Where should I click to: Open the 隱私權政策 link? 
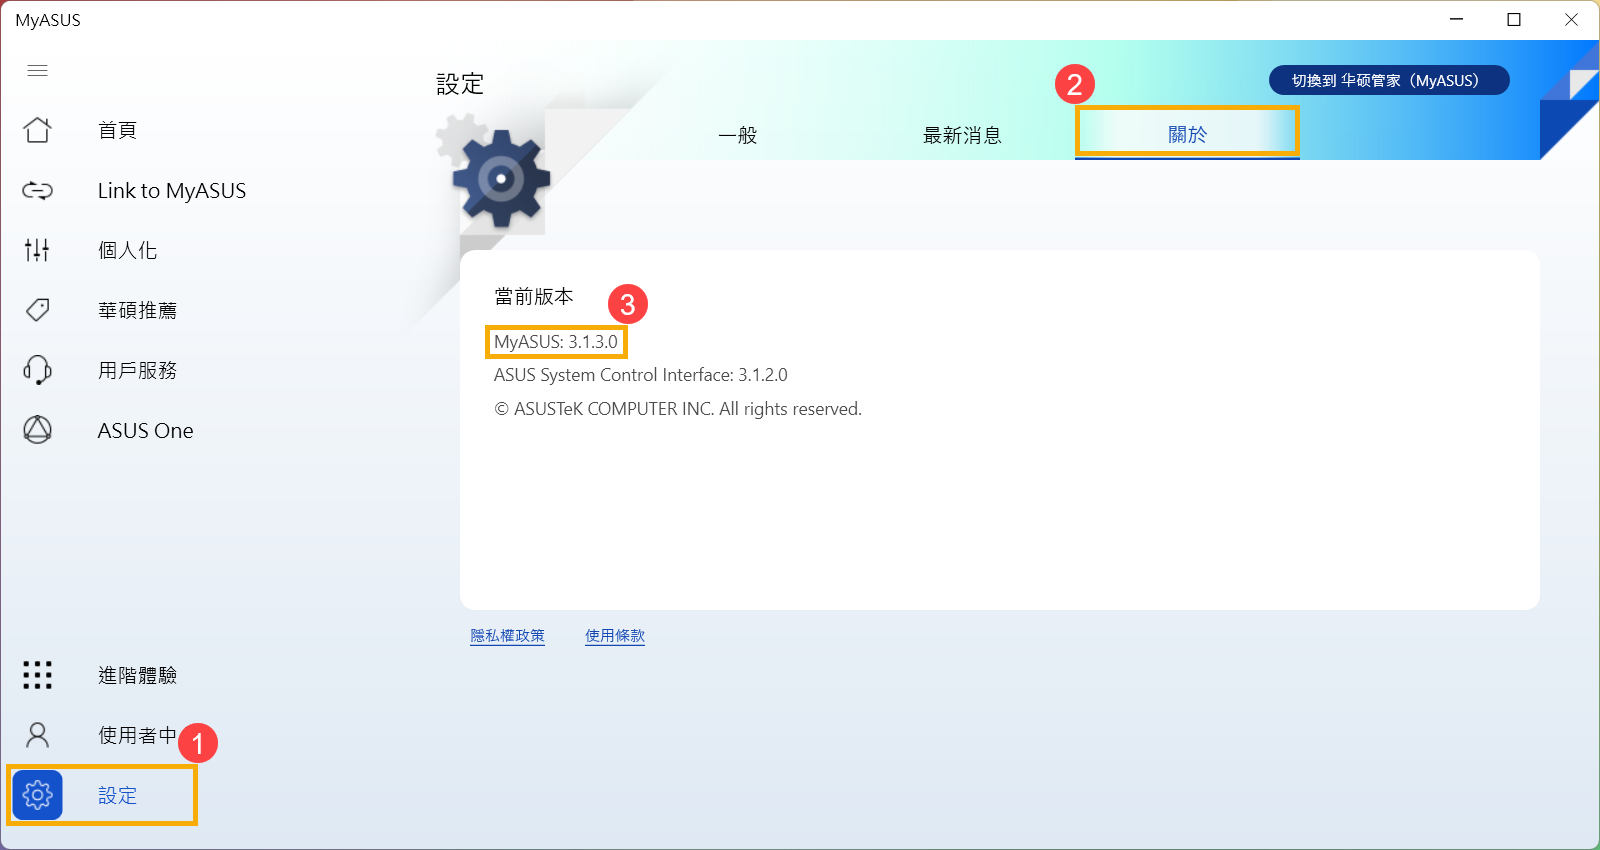click(507, 636)
